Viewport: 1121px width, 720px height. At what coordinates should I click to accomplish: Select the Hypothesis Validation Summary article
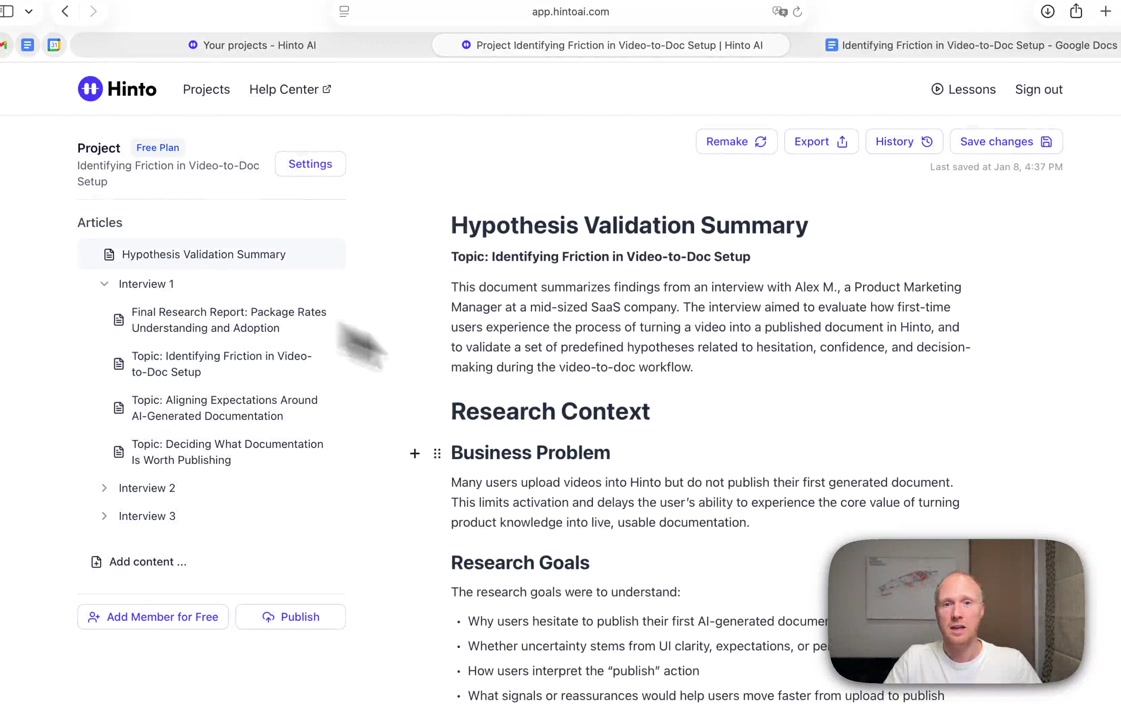[x=203, y=254]
